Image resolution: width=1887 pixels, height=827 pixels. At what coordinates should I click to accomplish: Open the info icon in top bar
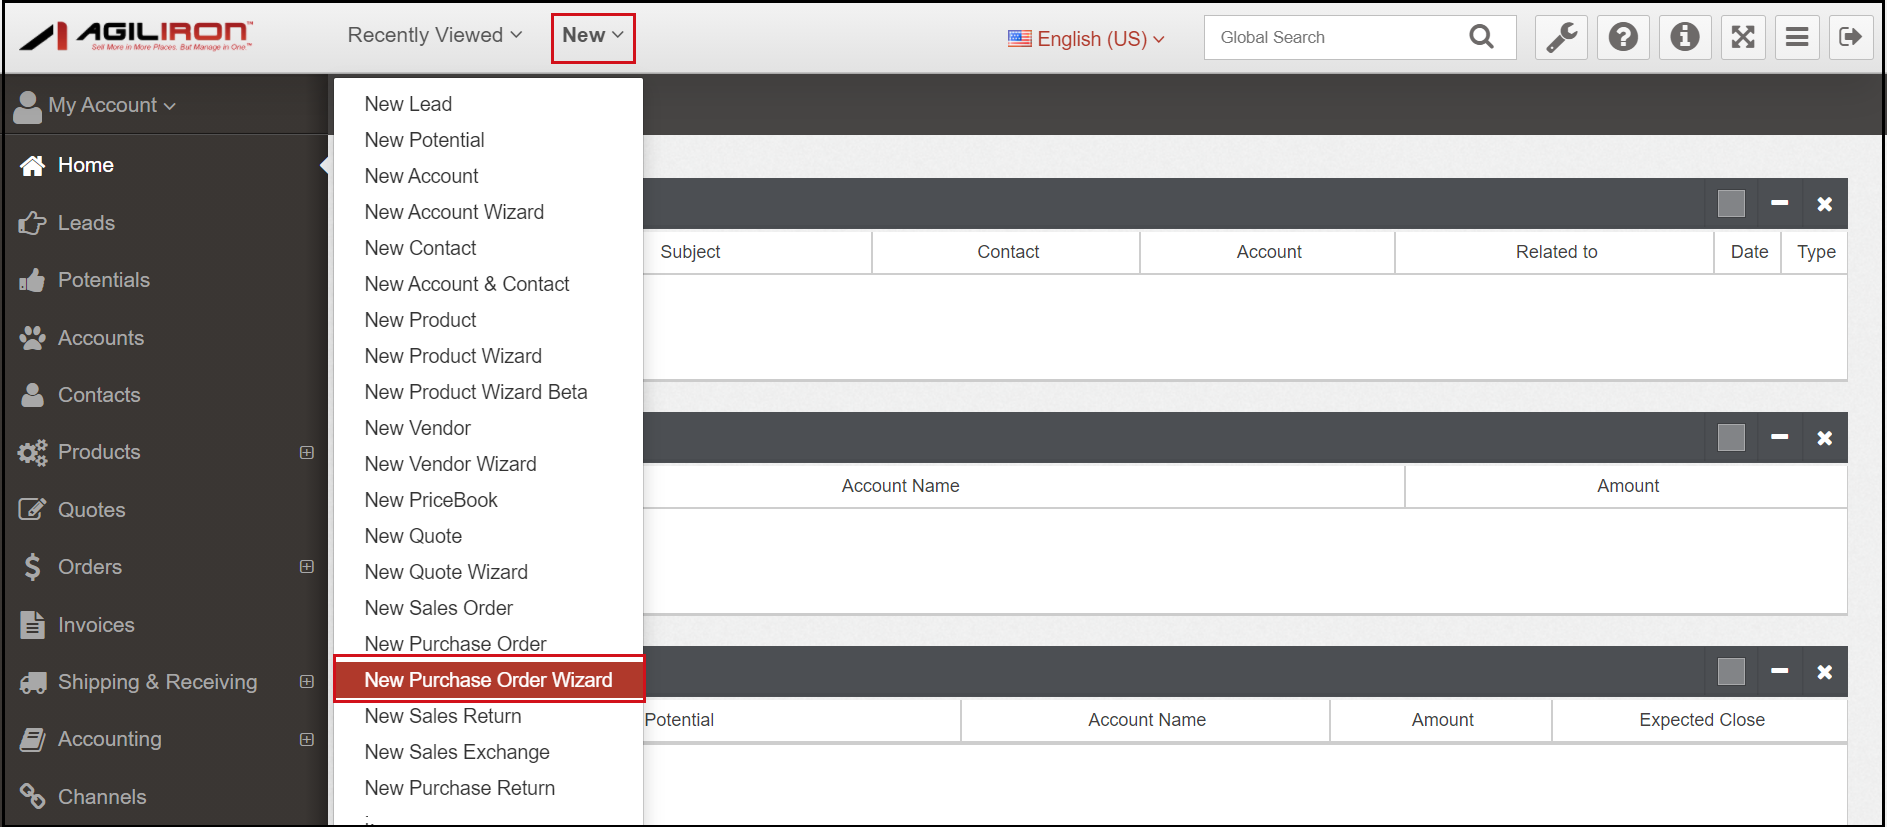tap(1685, 38)
